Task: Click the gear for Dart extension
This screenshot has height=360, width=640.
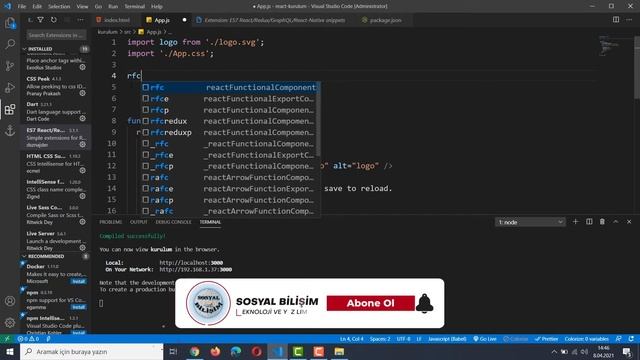Action: point(82,118)
